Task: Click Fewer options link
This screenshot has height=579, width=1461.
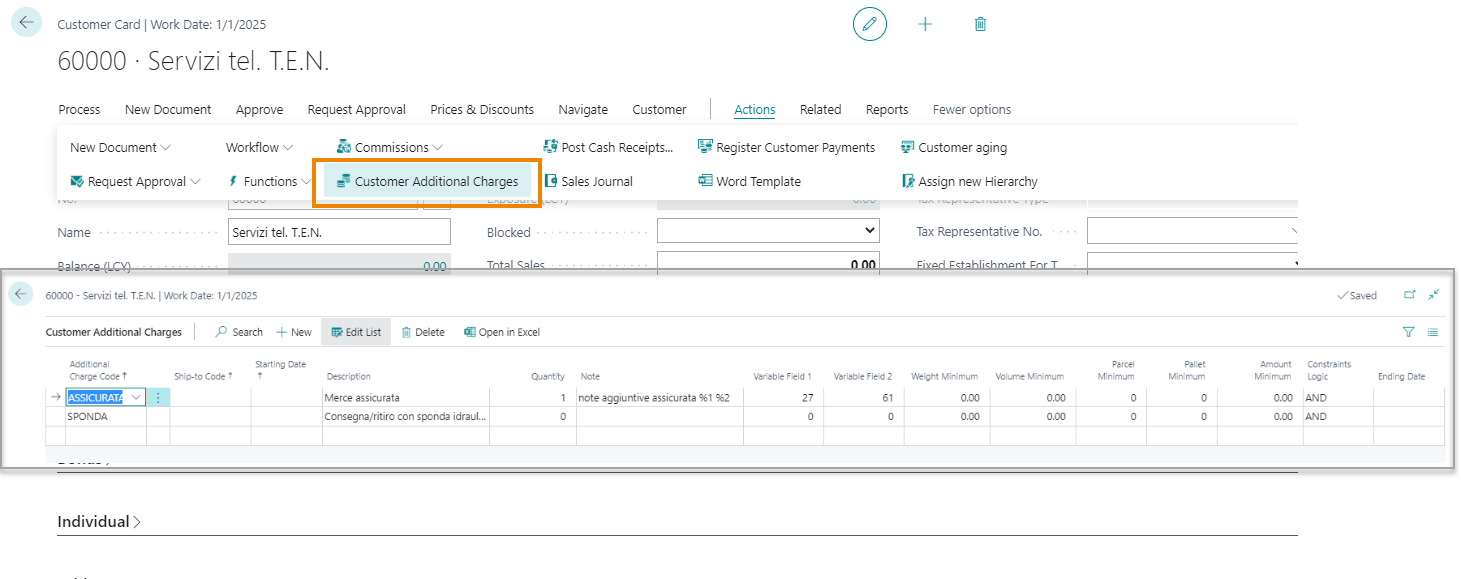Action: [971, 110]
